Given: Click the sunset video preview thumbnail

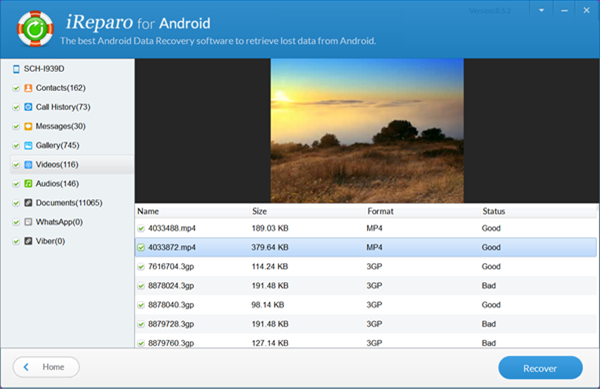Looking at the screenshot, I should pyautogui.click(x=367, y=130).
